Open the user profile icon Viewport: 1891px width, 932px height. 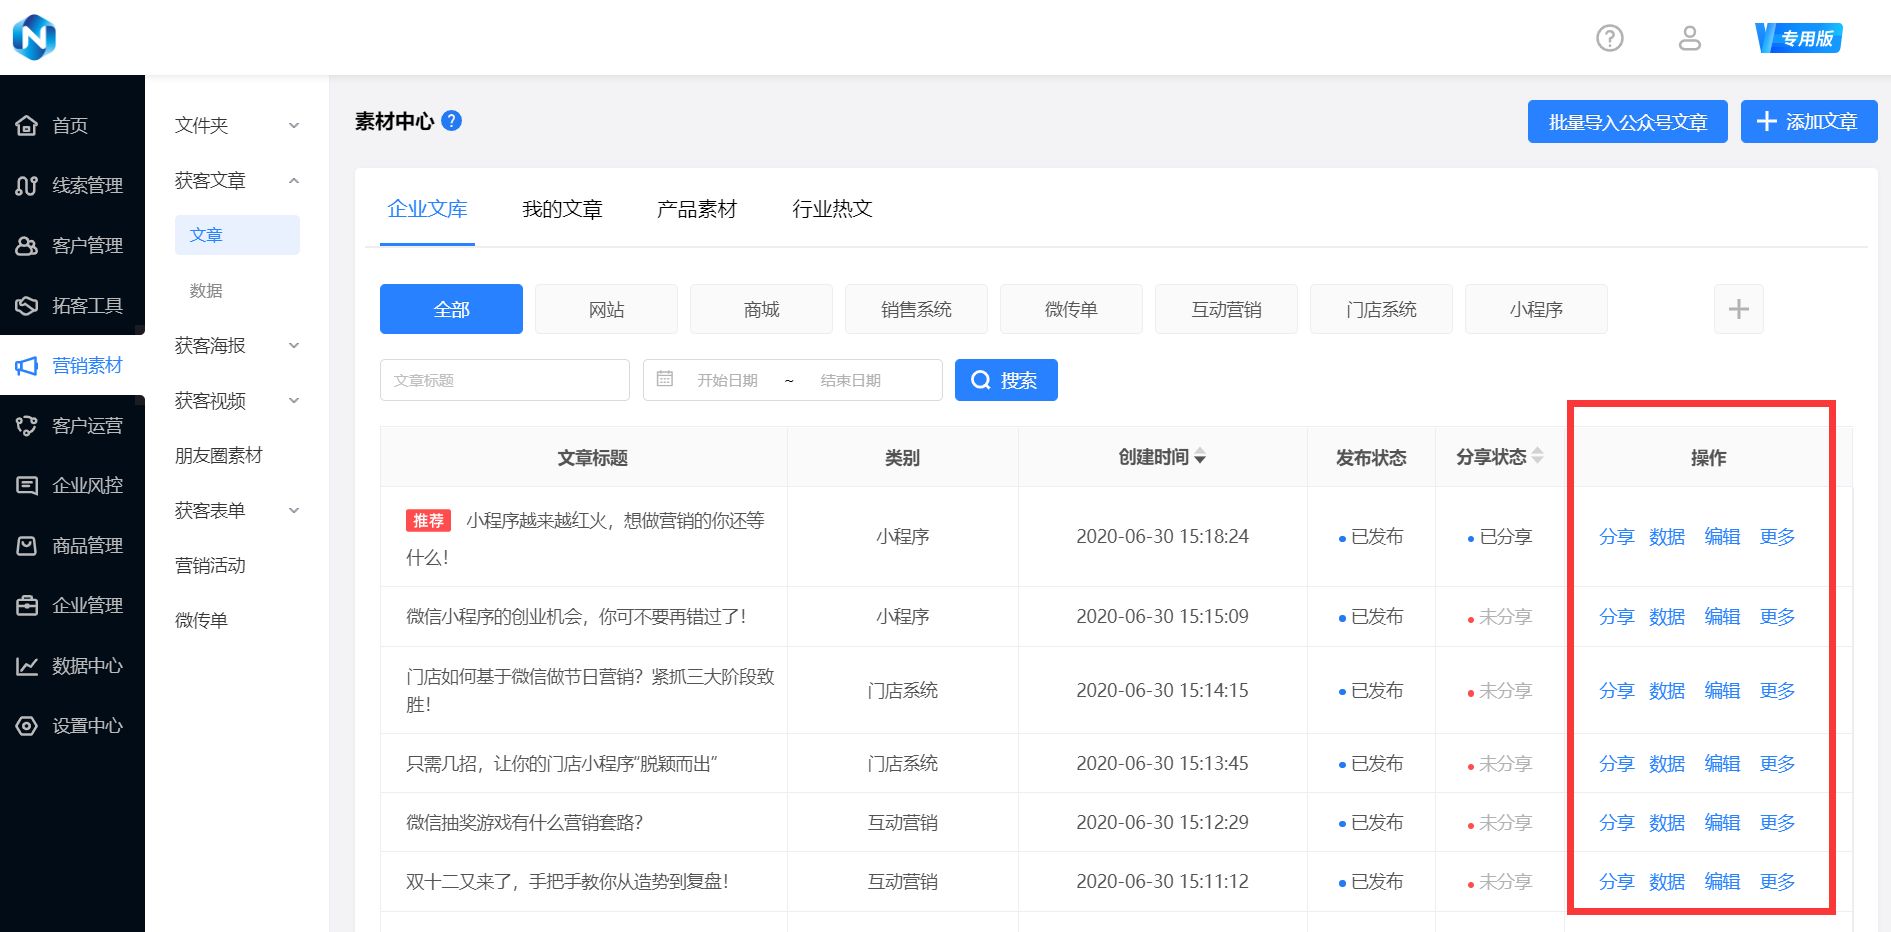pyautogui.click(x=1690, y=38)
